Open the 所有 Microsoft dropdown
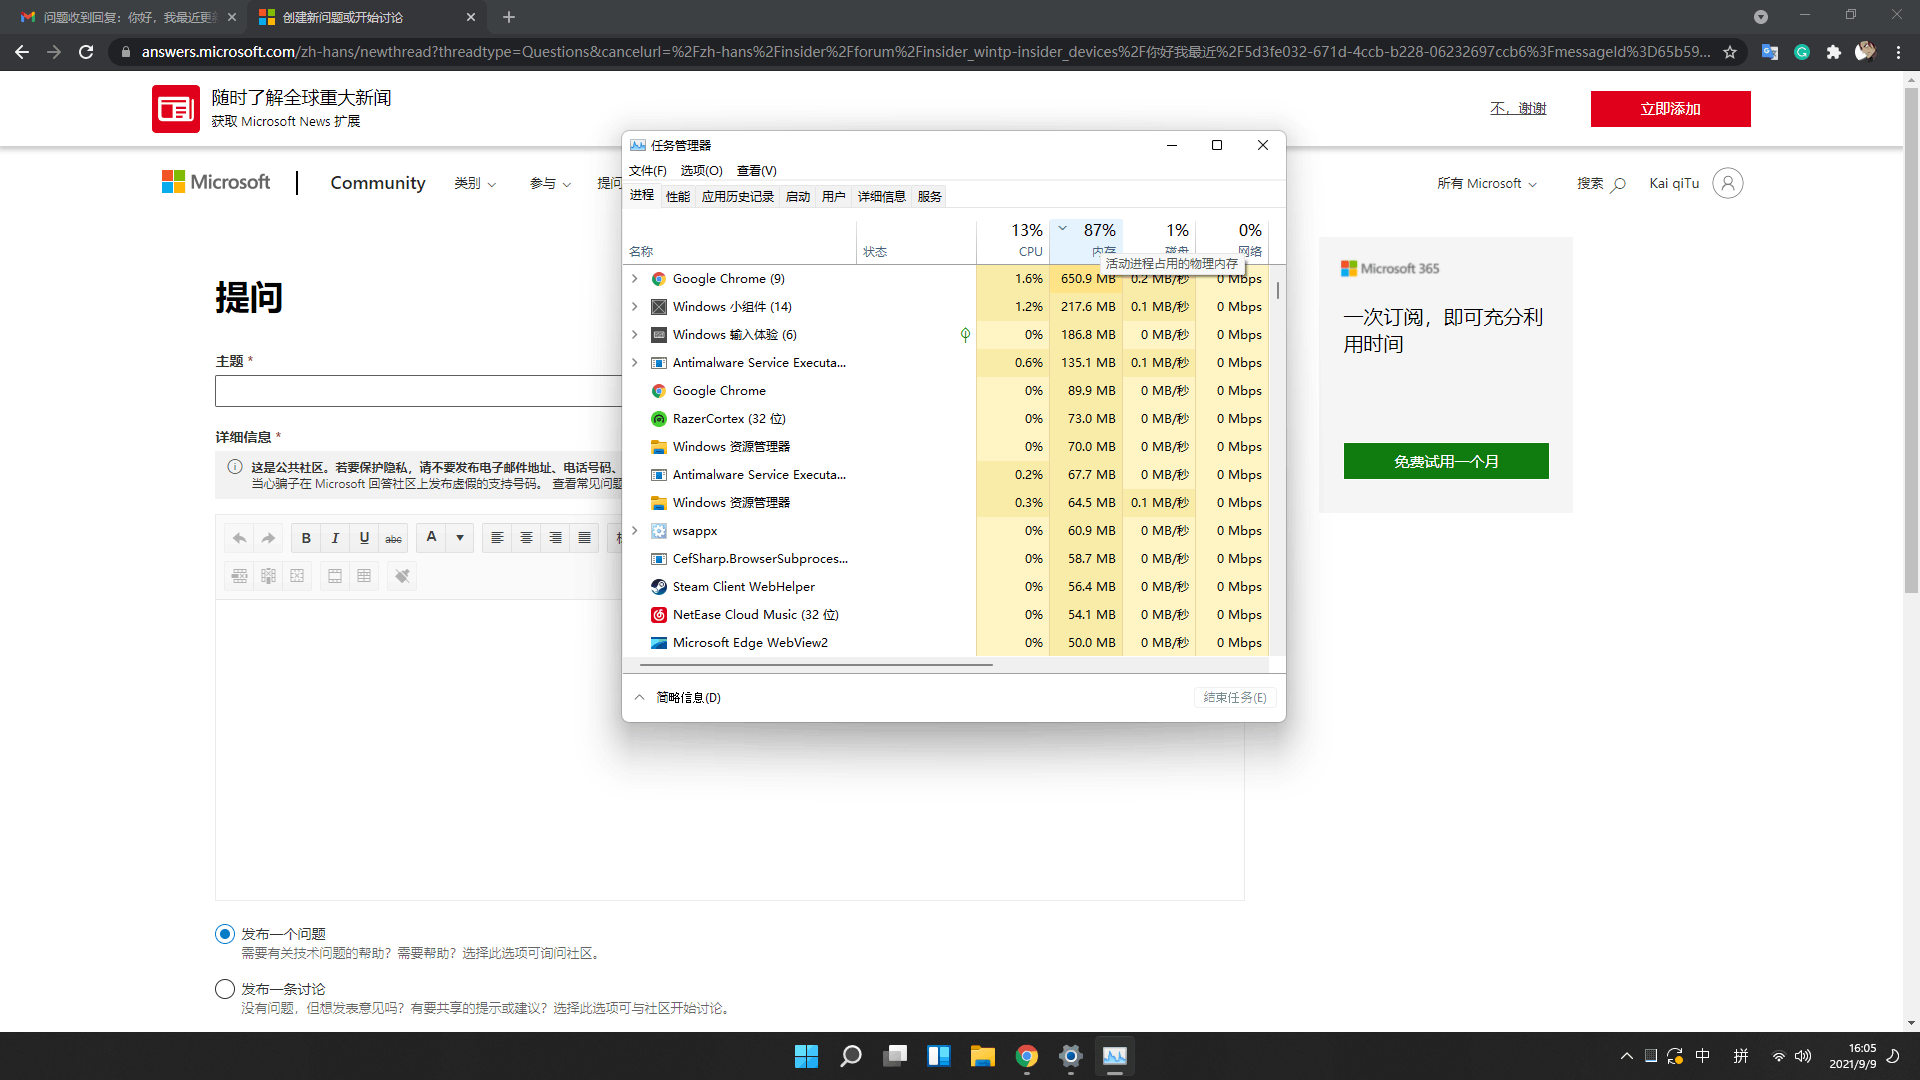Screen dimensions: 1920x1080 click(x=1487, y=183)
